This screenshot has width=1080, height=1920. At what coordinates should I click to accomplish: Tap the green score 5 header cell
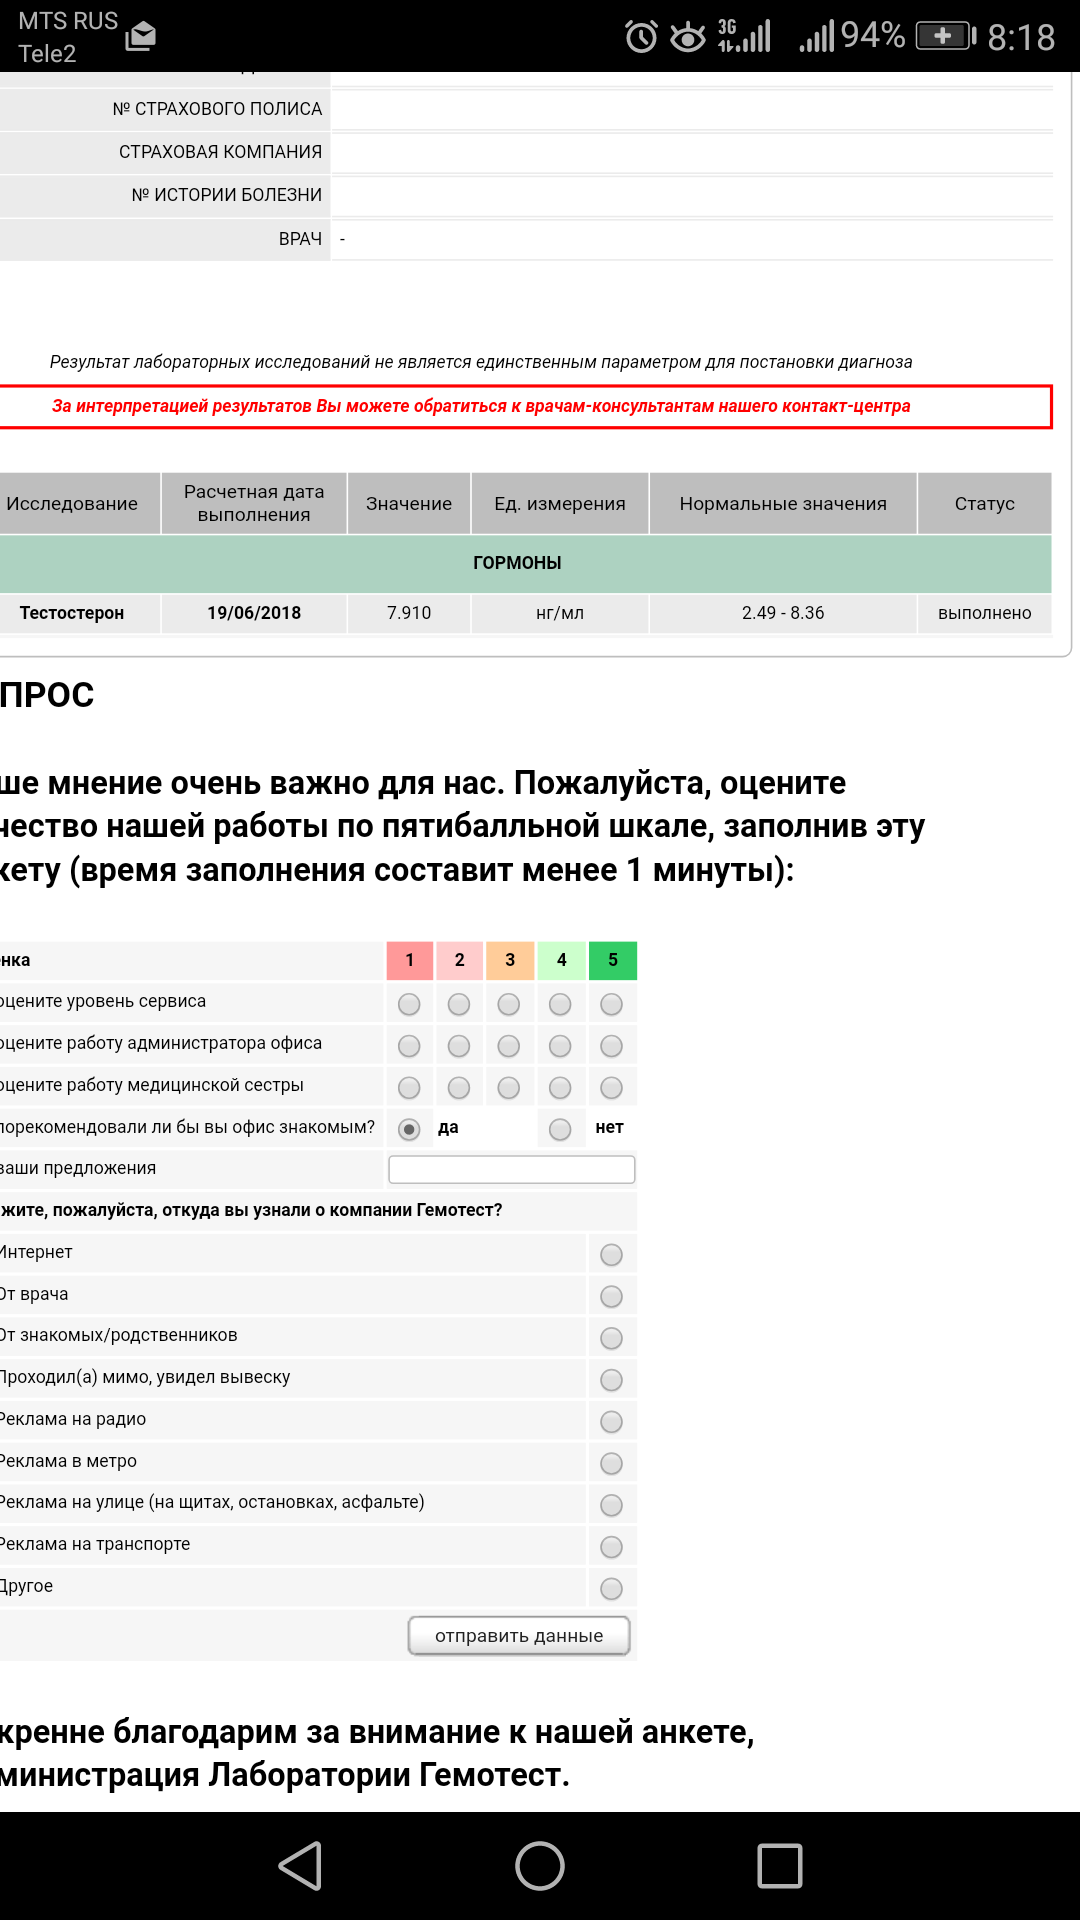[x=613, y=960]
